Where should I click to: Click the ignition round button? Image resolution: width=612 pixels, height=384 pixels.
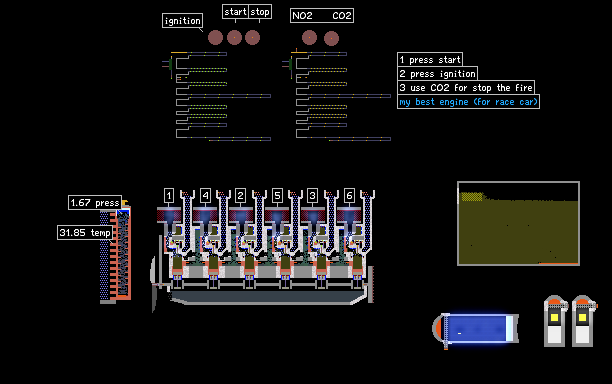click(x=215, y=37)
